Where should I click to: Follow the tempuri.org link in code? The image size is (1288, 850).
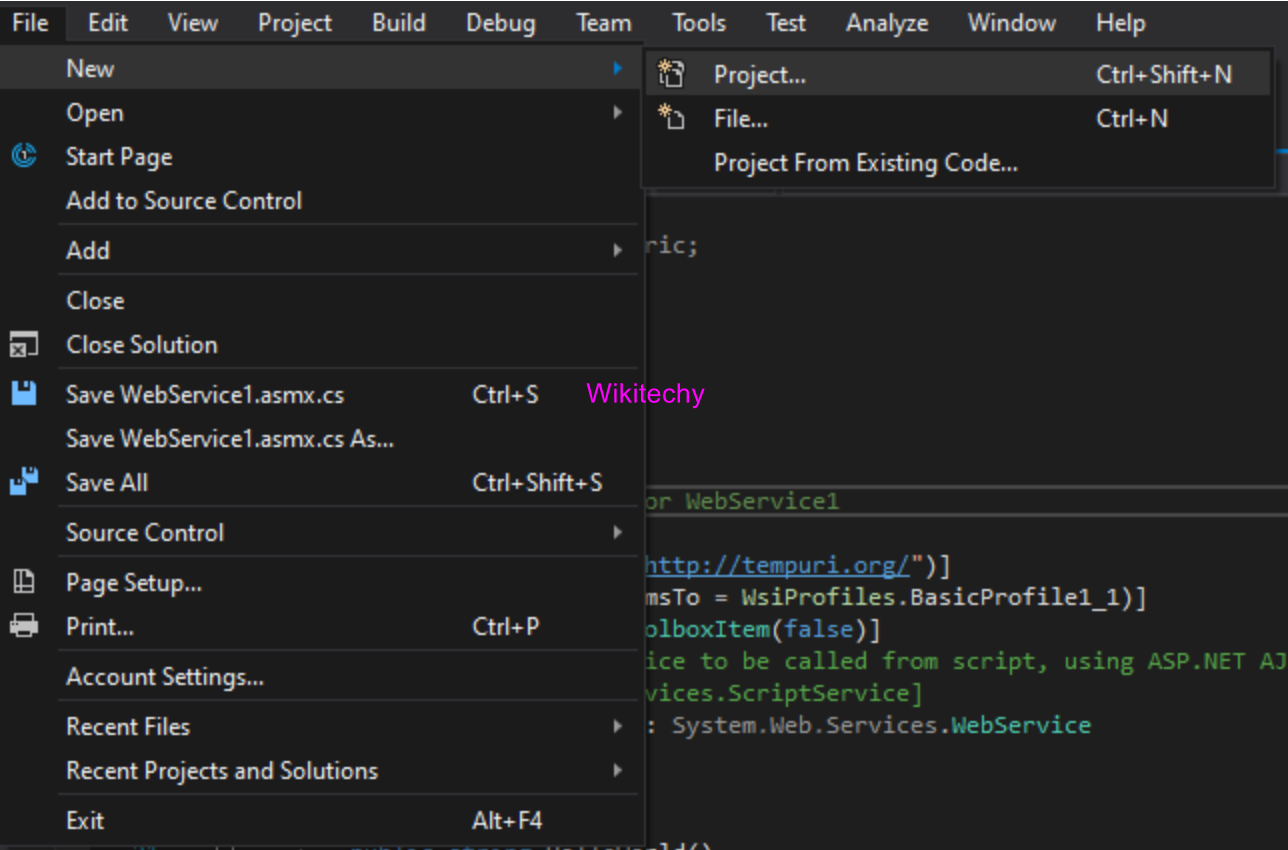pyautogui.click(x=777, y=566)
